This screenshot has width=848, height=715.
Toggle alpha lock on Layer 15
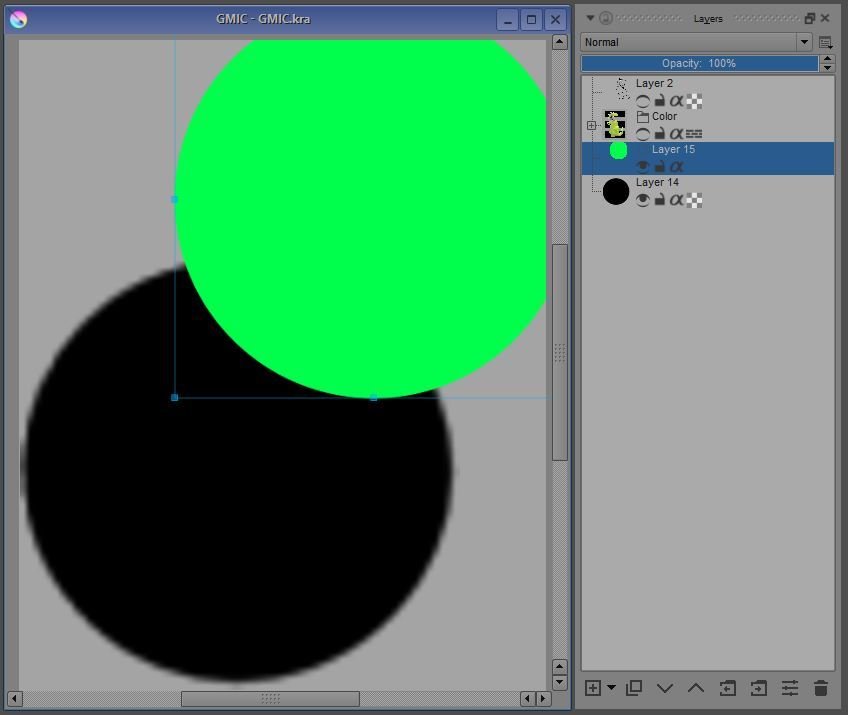pos(676,167)
